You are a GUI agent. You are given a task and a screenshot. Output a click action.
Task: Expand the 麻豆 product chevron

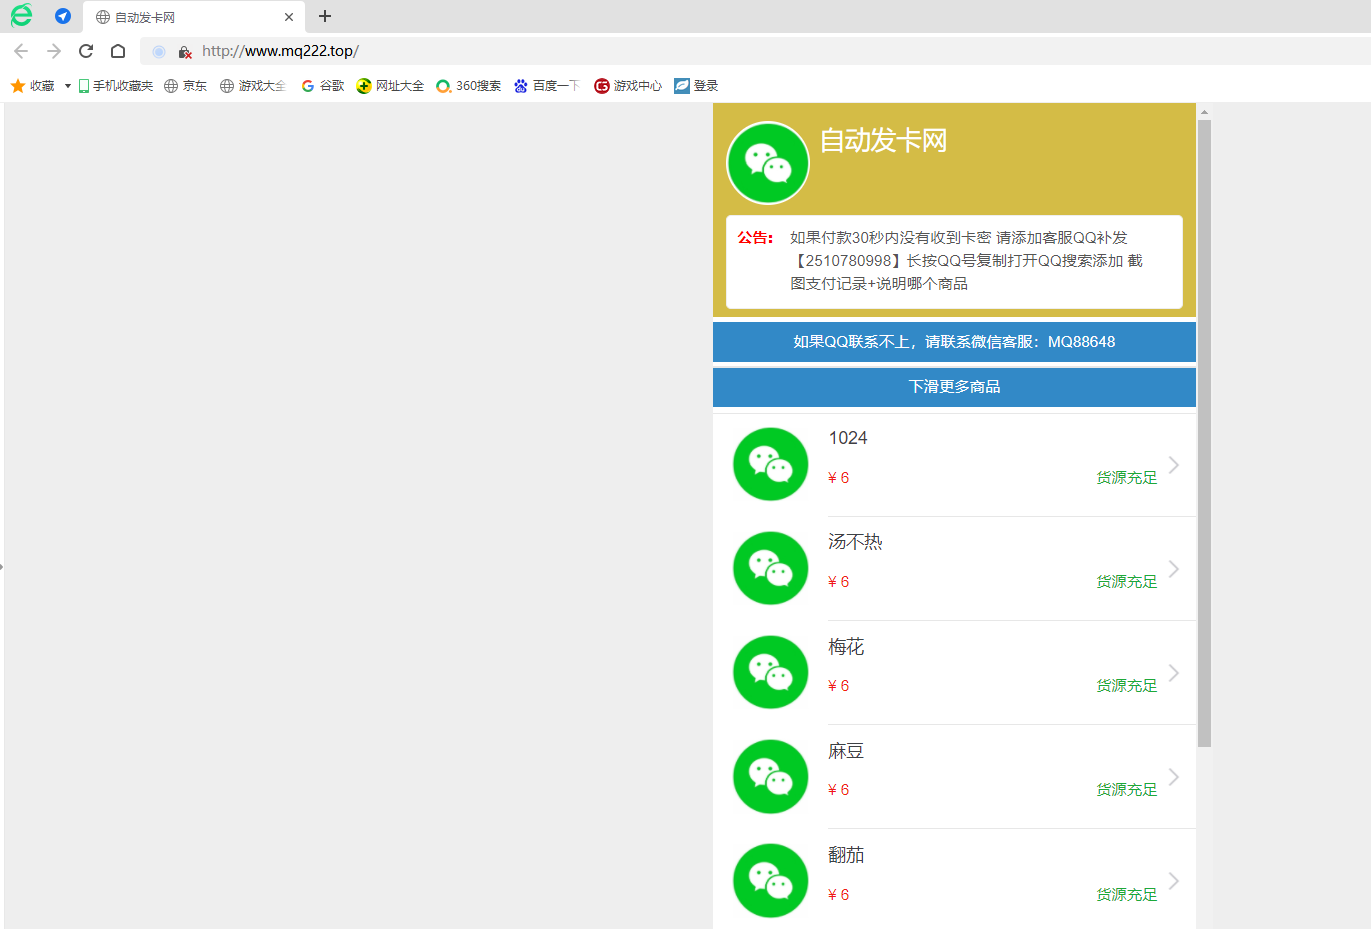pyautogui.click(x=1174, y=777)
